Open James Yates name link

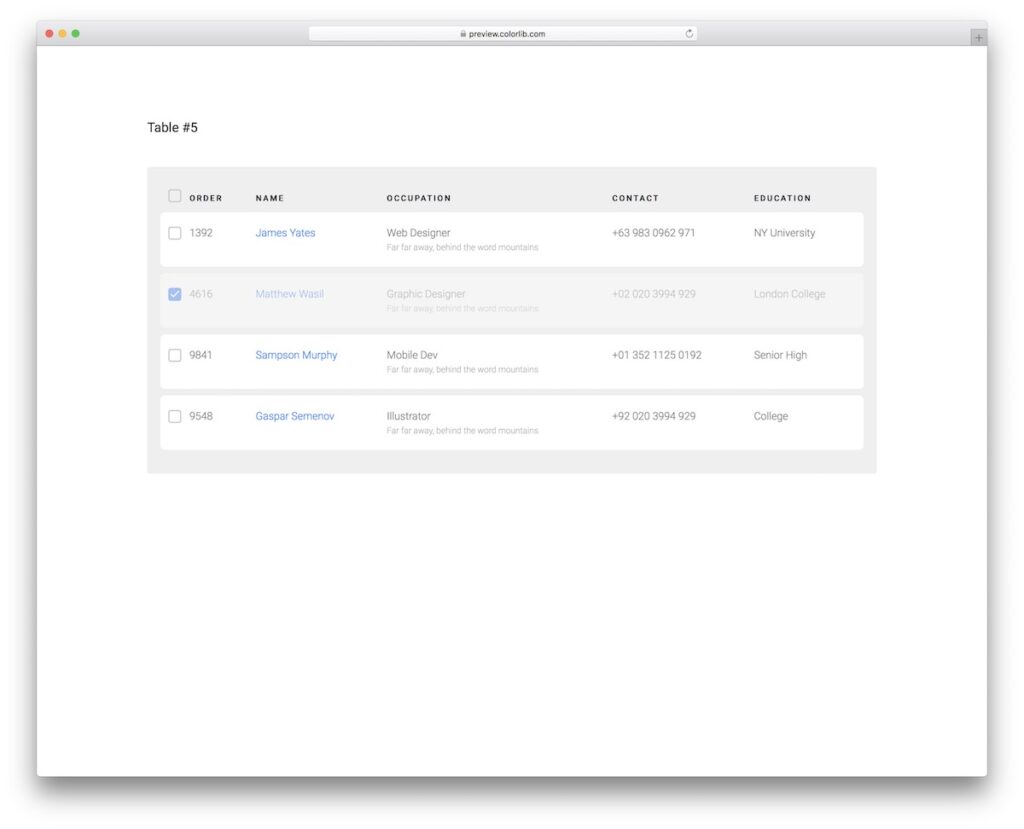[285, 233]
